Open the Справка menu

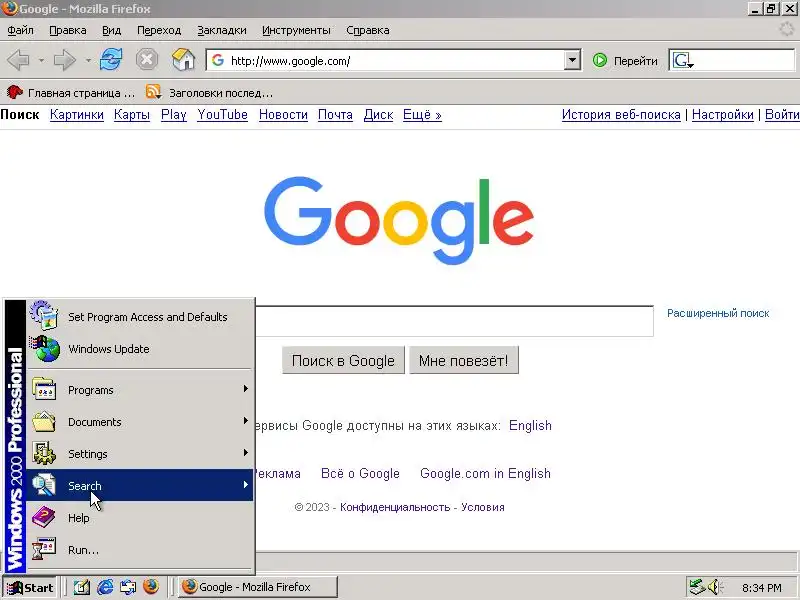tap(367, 30)
